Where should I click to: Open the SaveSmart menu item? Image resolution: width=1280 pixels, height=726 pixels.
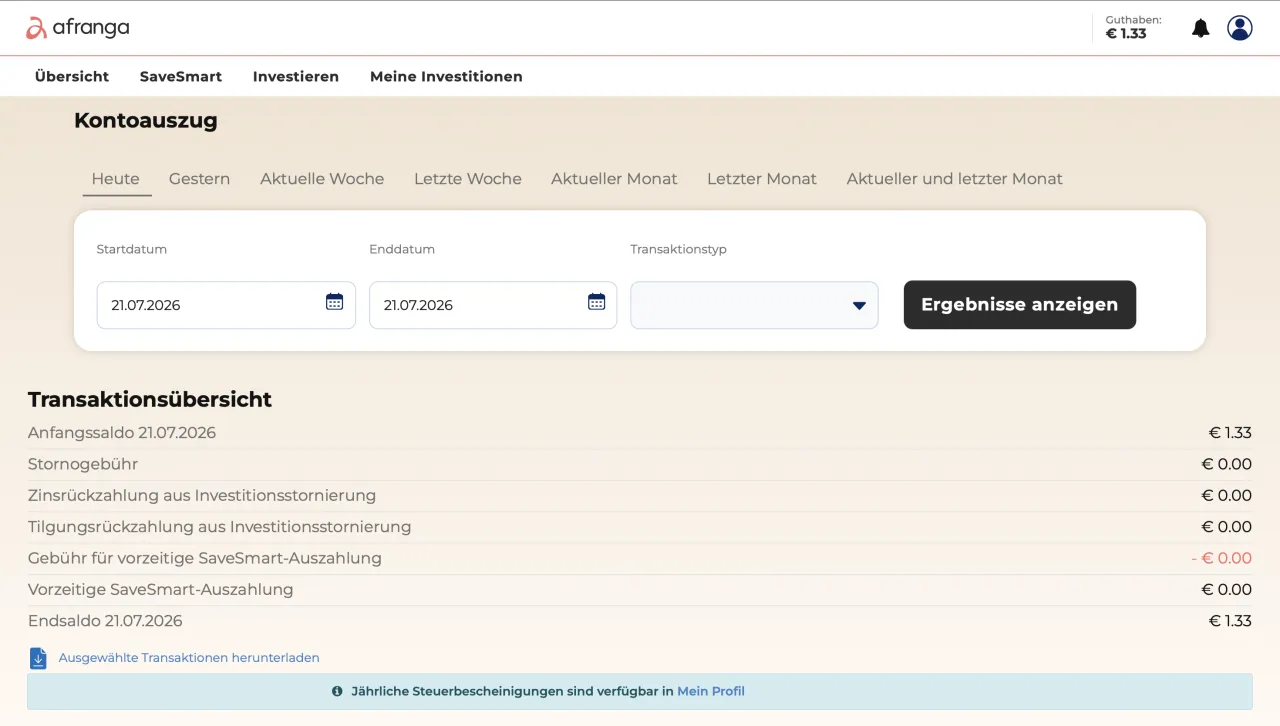pos(181,76)
